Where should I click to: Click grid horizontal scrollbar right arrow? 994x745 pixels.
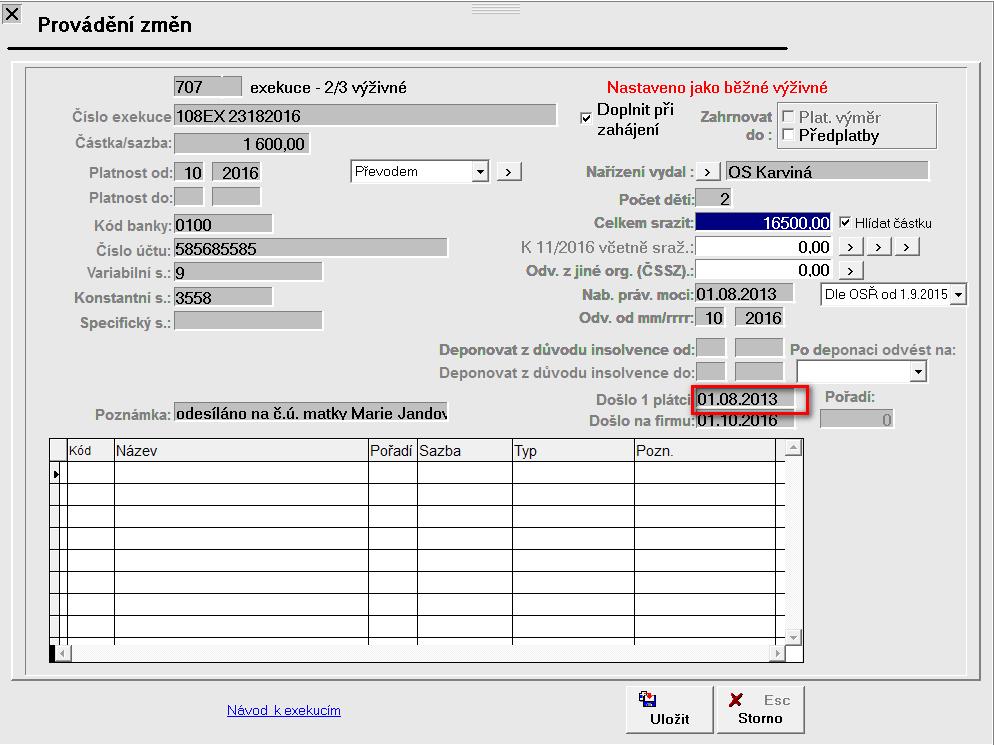click(x=778, y=653)
